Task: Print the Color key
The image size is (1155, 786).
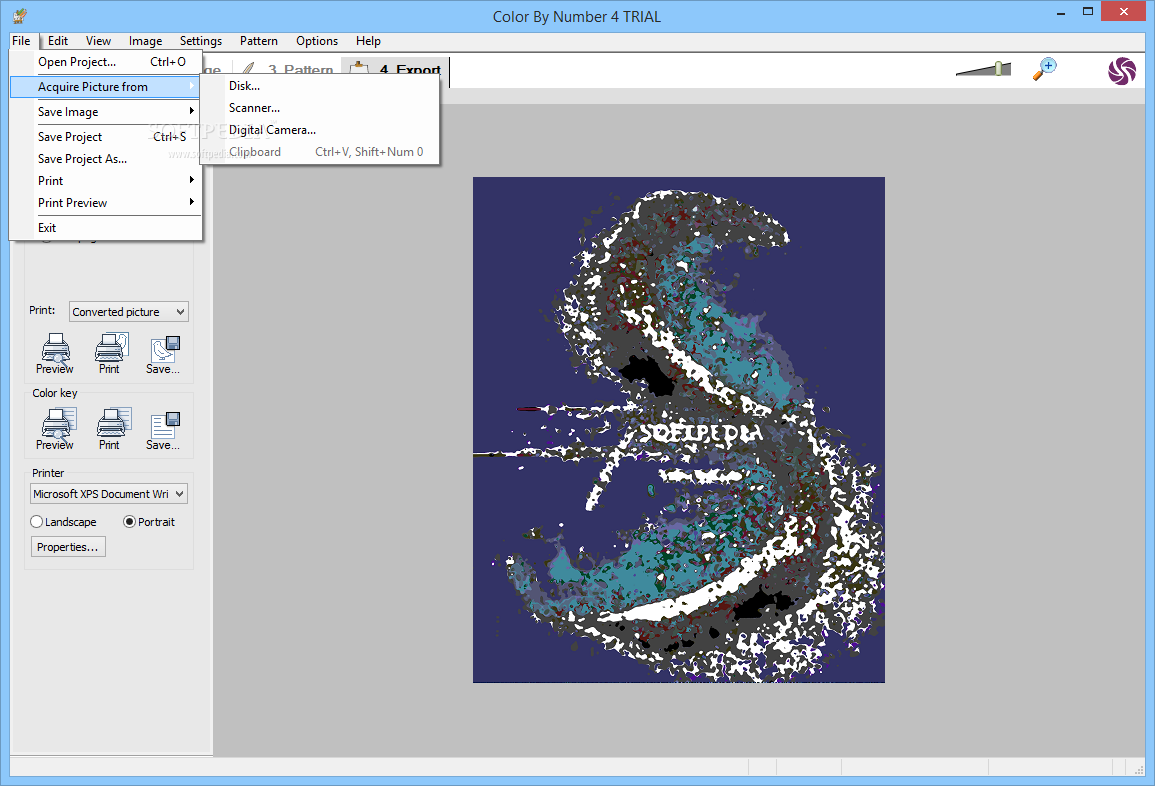Action: (111, 429)
